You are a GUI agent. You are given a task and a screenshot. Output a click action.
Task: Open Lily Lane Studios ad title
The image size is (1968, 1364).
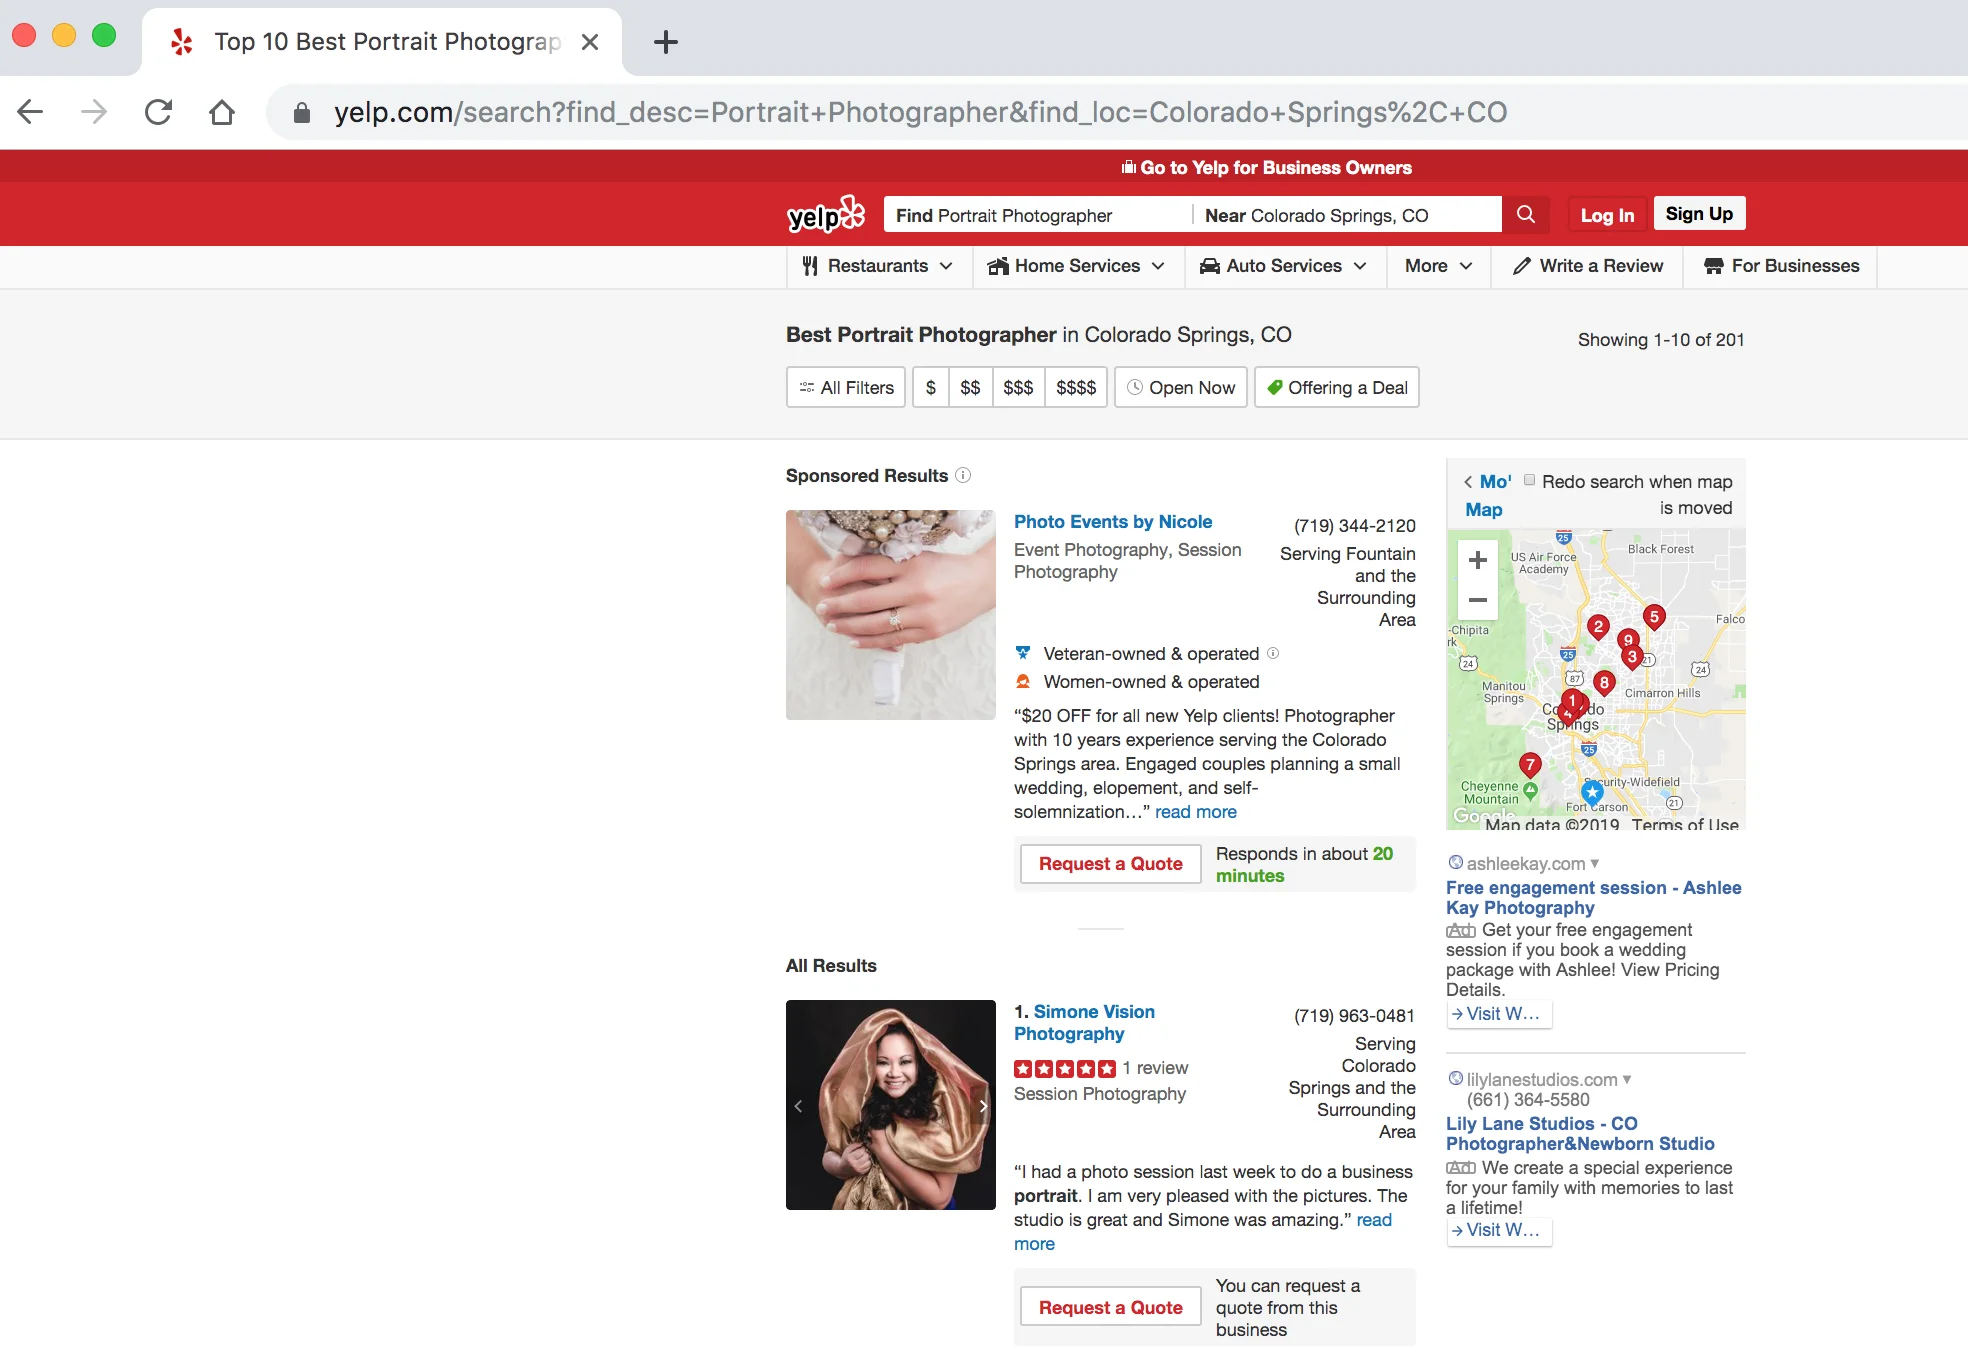pos(1580,1133)
